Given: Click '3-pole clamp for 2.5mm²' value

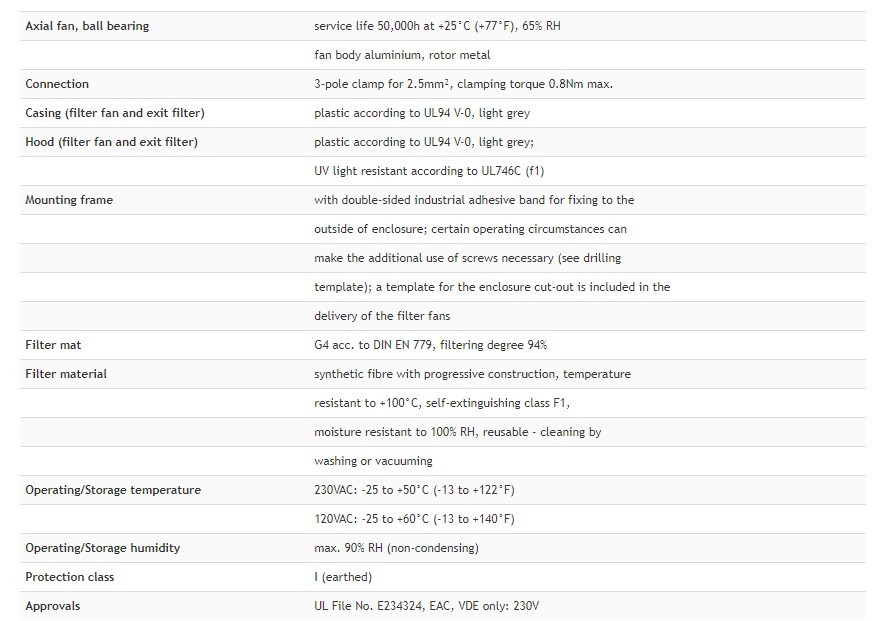Looking at the screenshot, I should coord(383,84).
